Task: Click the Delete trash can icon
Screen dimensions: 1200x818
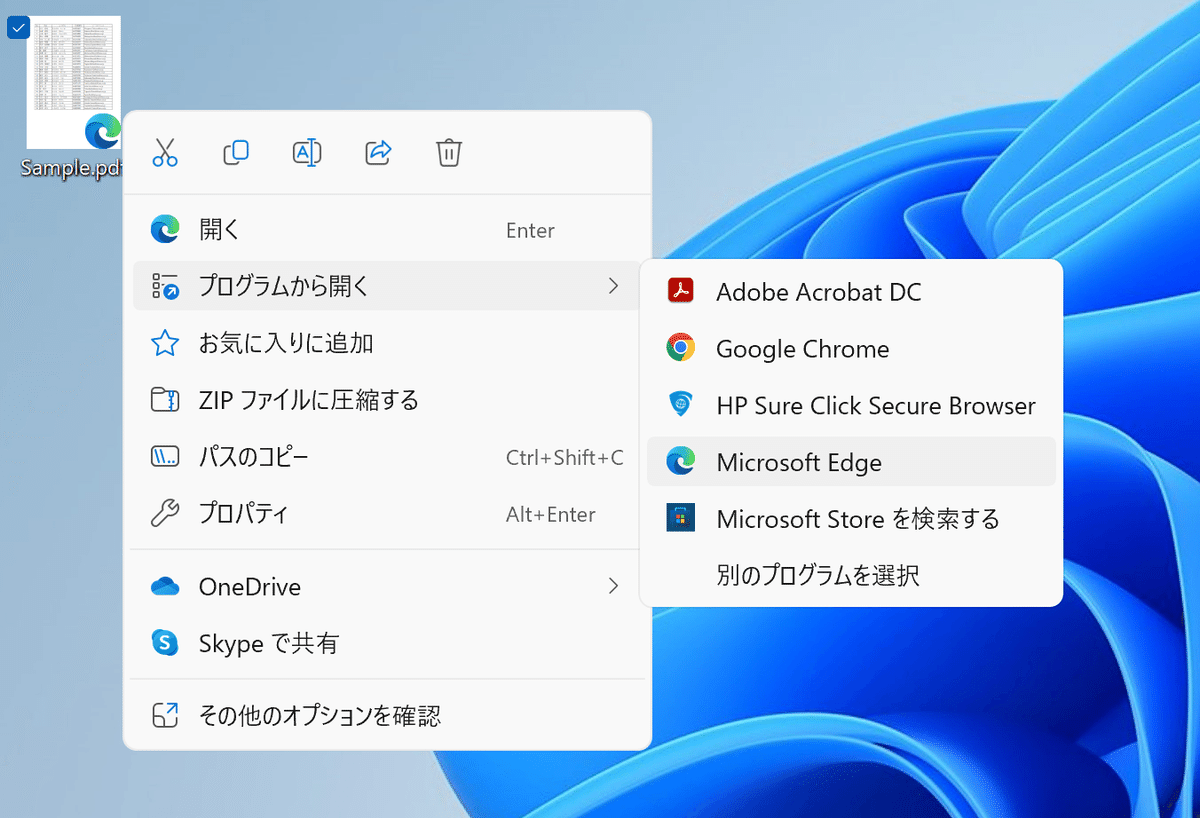Action: (449, 153)
